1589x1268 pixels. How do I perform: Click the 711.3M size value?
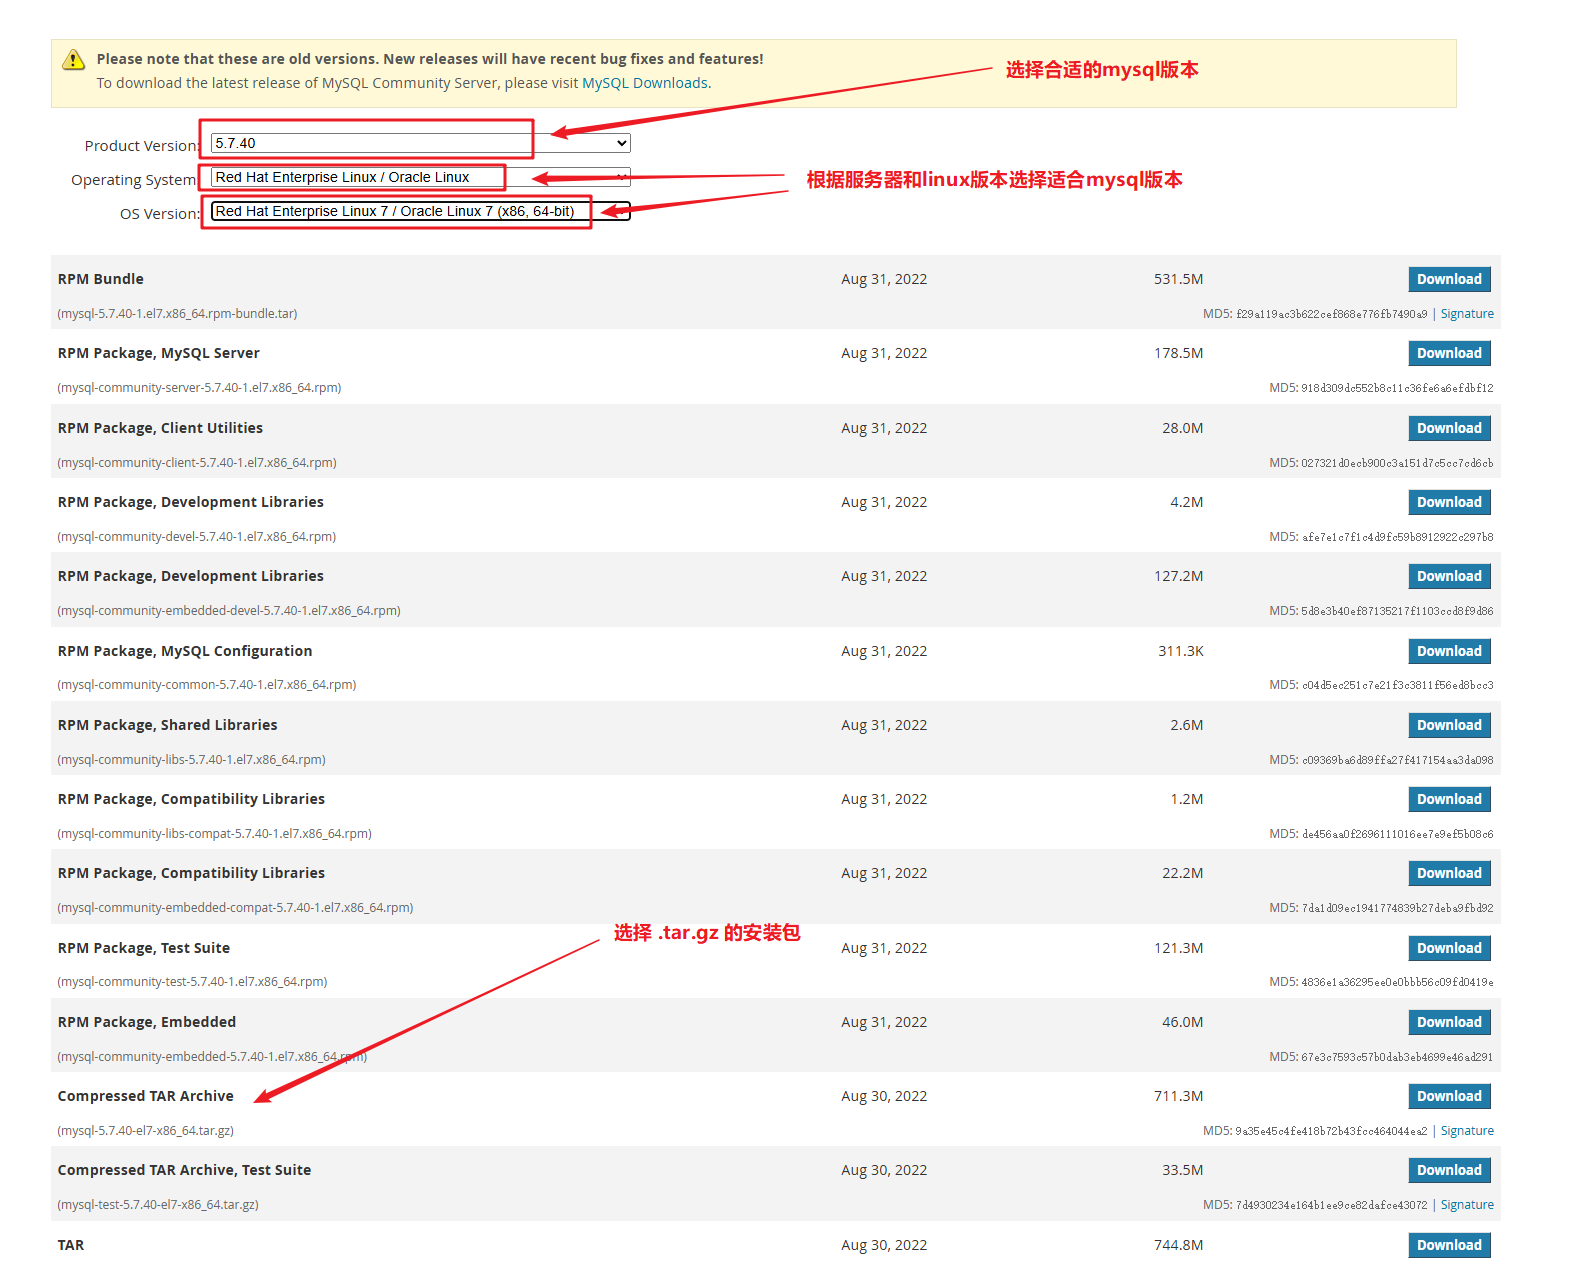click(x=1178, y=1096)
